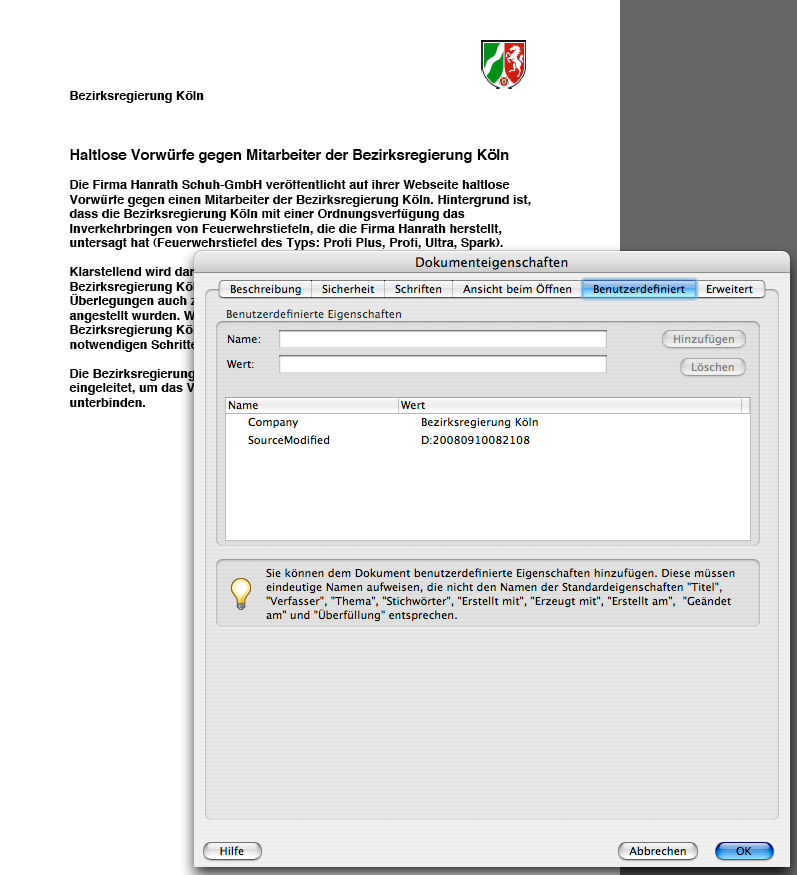The width and height of the screenshot is (797, 875).
Task: Focus the Wert input field
Action: click(x=443, y=364)
